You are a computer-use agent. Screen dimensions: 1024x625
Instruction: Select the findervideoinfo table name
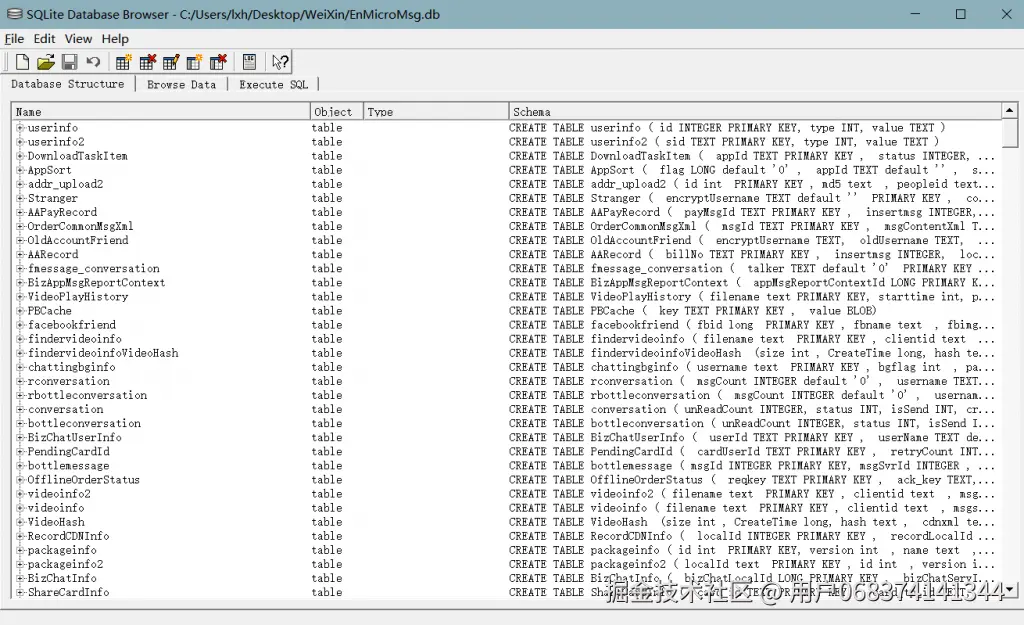click(74, 339)
